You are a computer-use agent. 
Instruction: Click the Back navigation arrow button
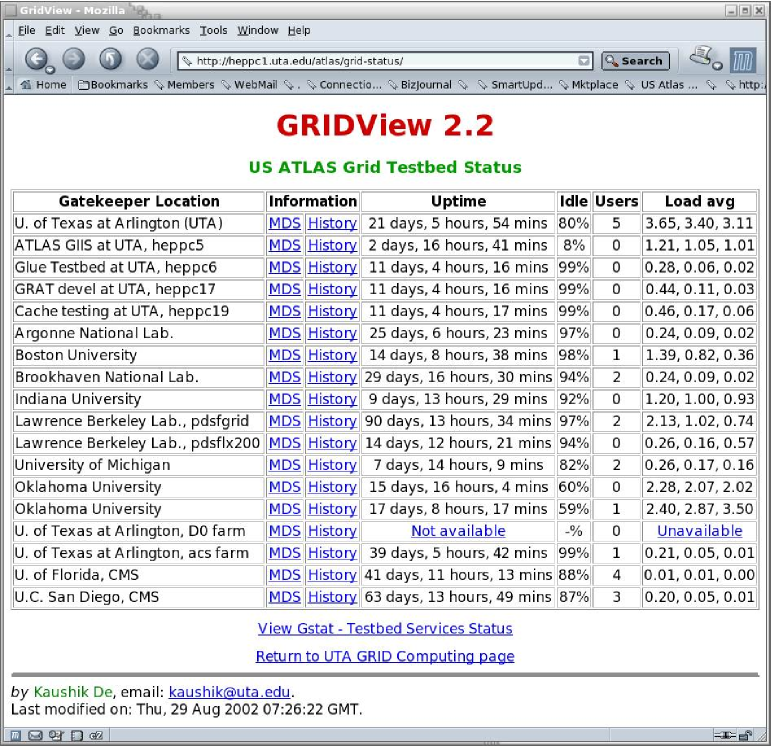(37, 59)
